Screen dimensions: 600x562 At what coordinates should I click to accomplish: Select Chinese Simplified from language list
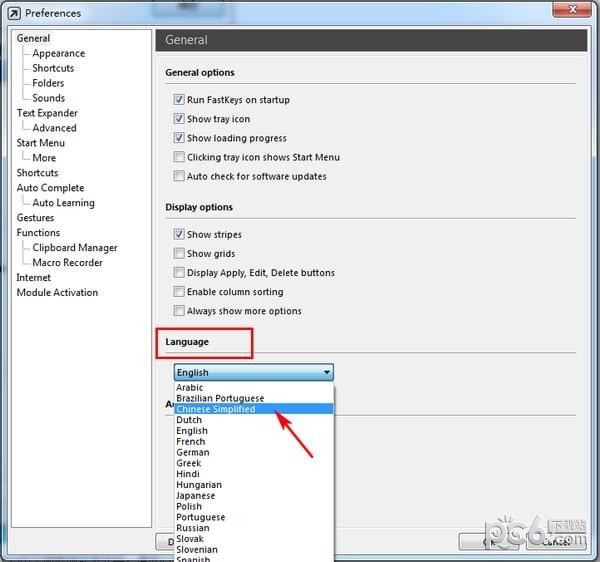215,409
